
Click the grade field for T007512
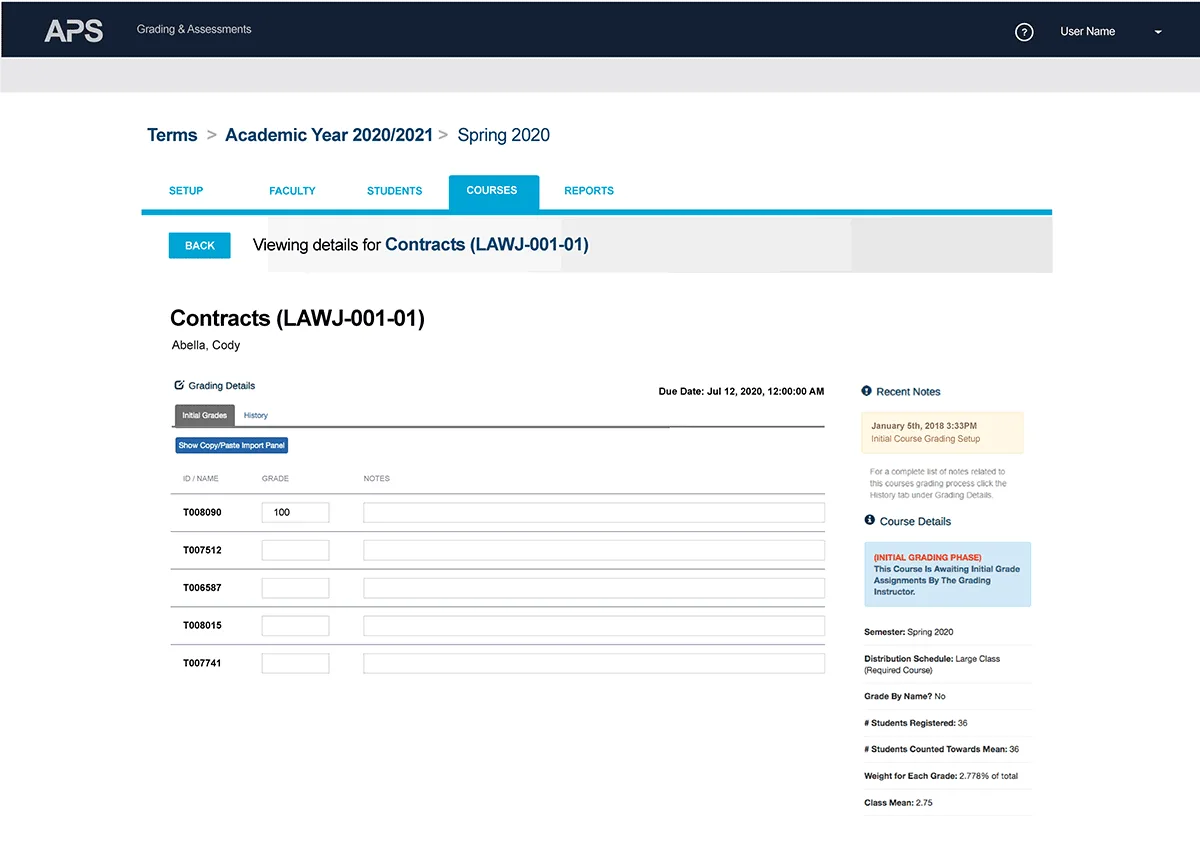pyautogui.click(x=295, y=550)
